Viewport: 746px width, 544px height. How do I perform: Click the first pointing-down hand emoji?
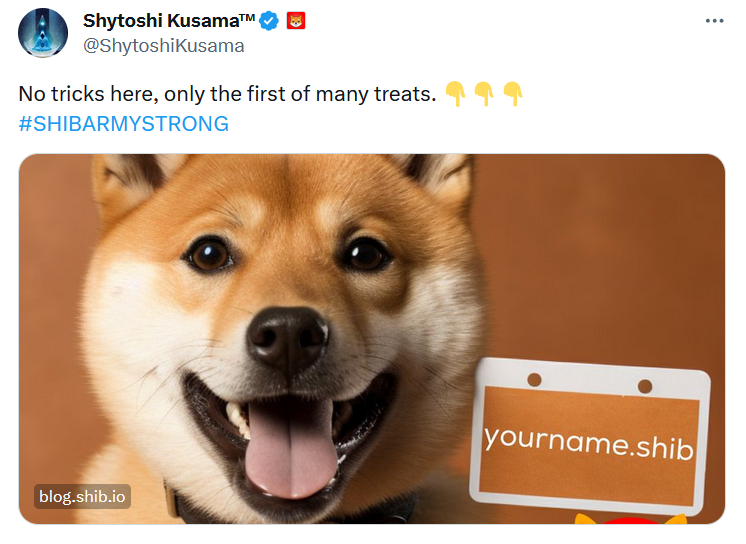point(455,94)
